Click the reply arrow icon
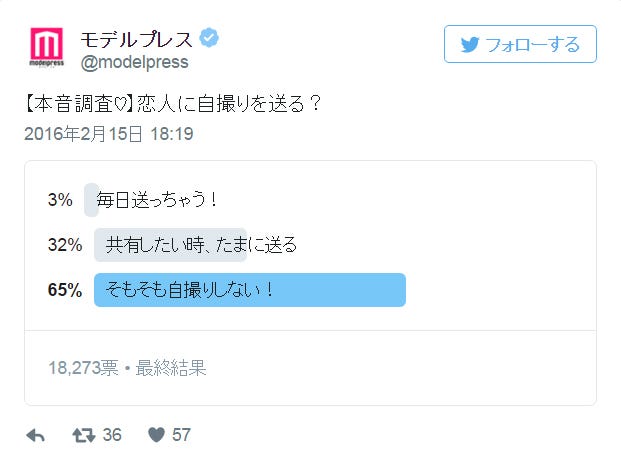621x463 pixels. 35,435
